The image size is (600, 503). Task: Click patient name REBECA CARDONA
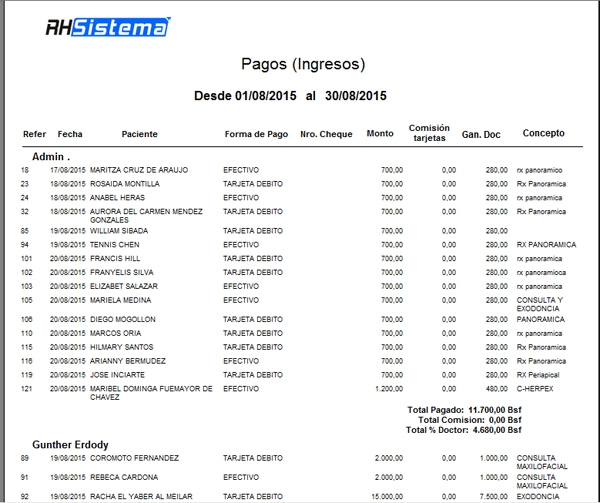124,477
